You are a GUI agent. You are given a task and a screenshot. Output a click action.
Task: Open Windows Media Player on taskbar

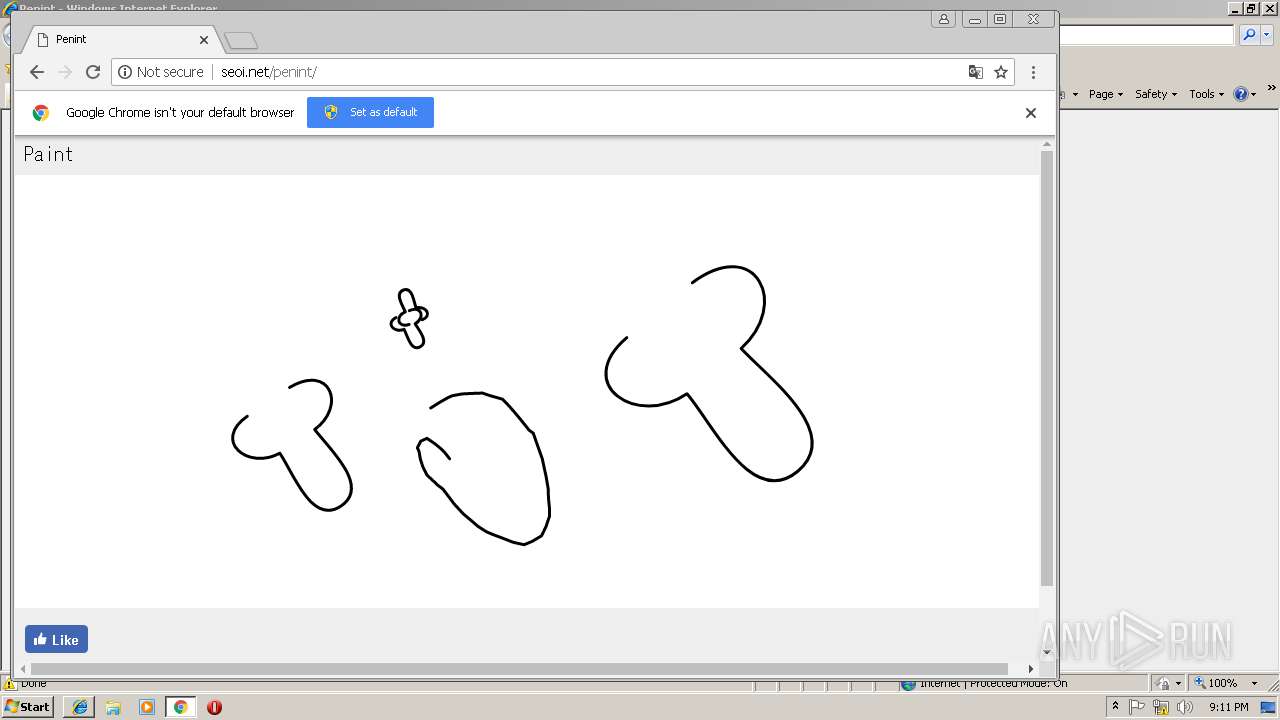coord(147,707)
